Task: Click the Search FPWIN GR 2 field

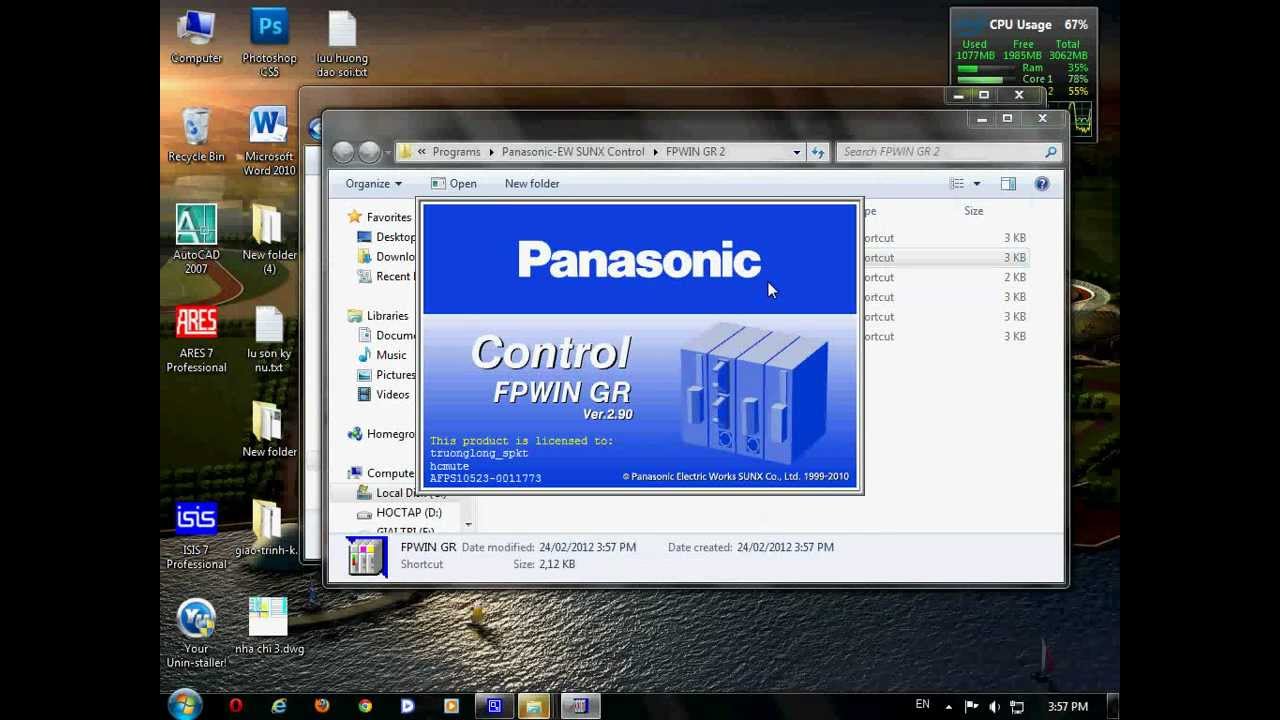Action: [947, 152]
